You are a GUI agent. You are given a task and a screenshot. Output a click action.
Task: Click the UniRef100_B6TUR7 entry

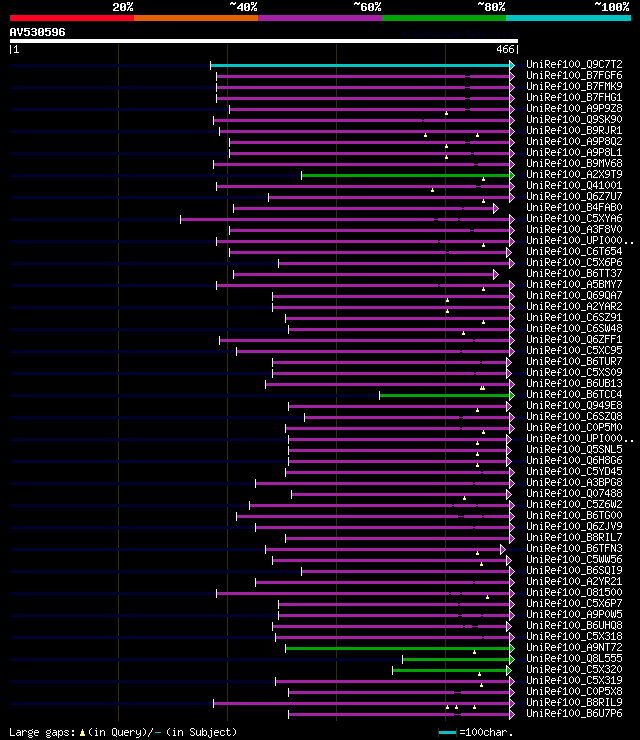pyautogui.click(x=574, y=362)
